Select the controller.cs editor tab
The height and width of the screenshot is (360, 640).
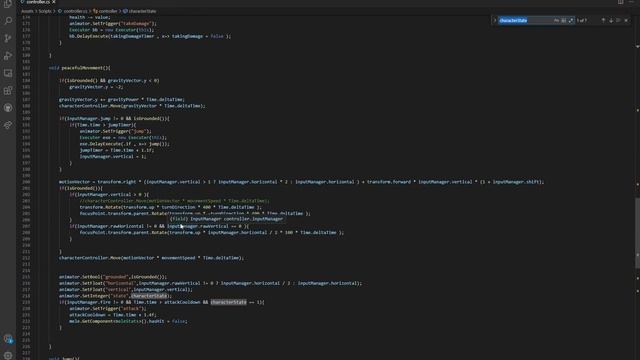[38, 2]
